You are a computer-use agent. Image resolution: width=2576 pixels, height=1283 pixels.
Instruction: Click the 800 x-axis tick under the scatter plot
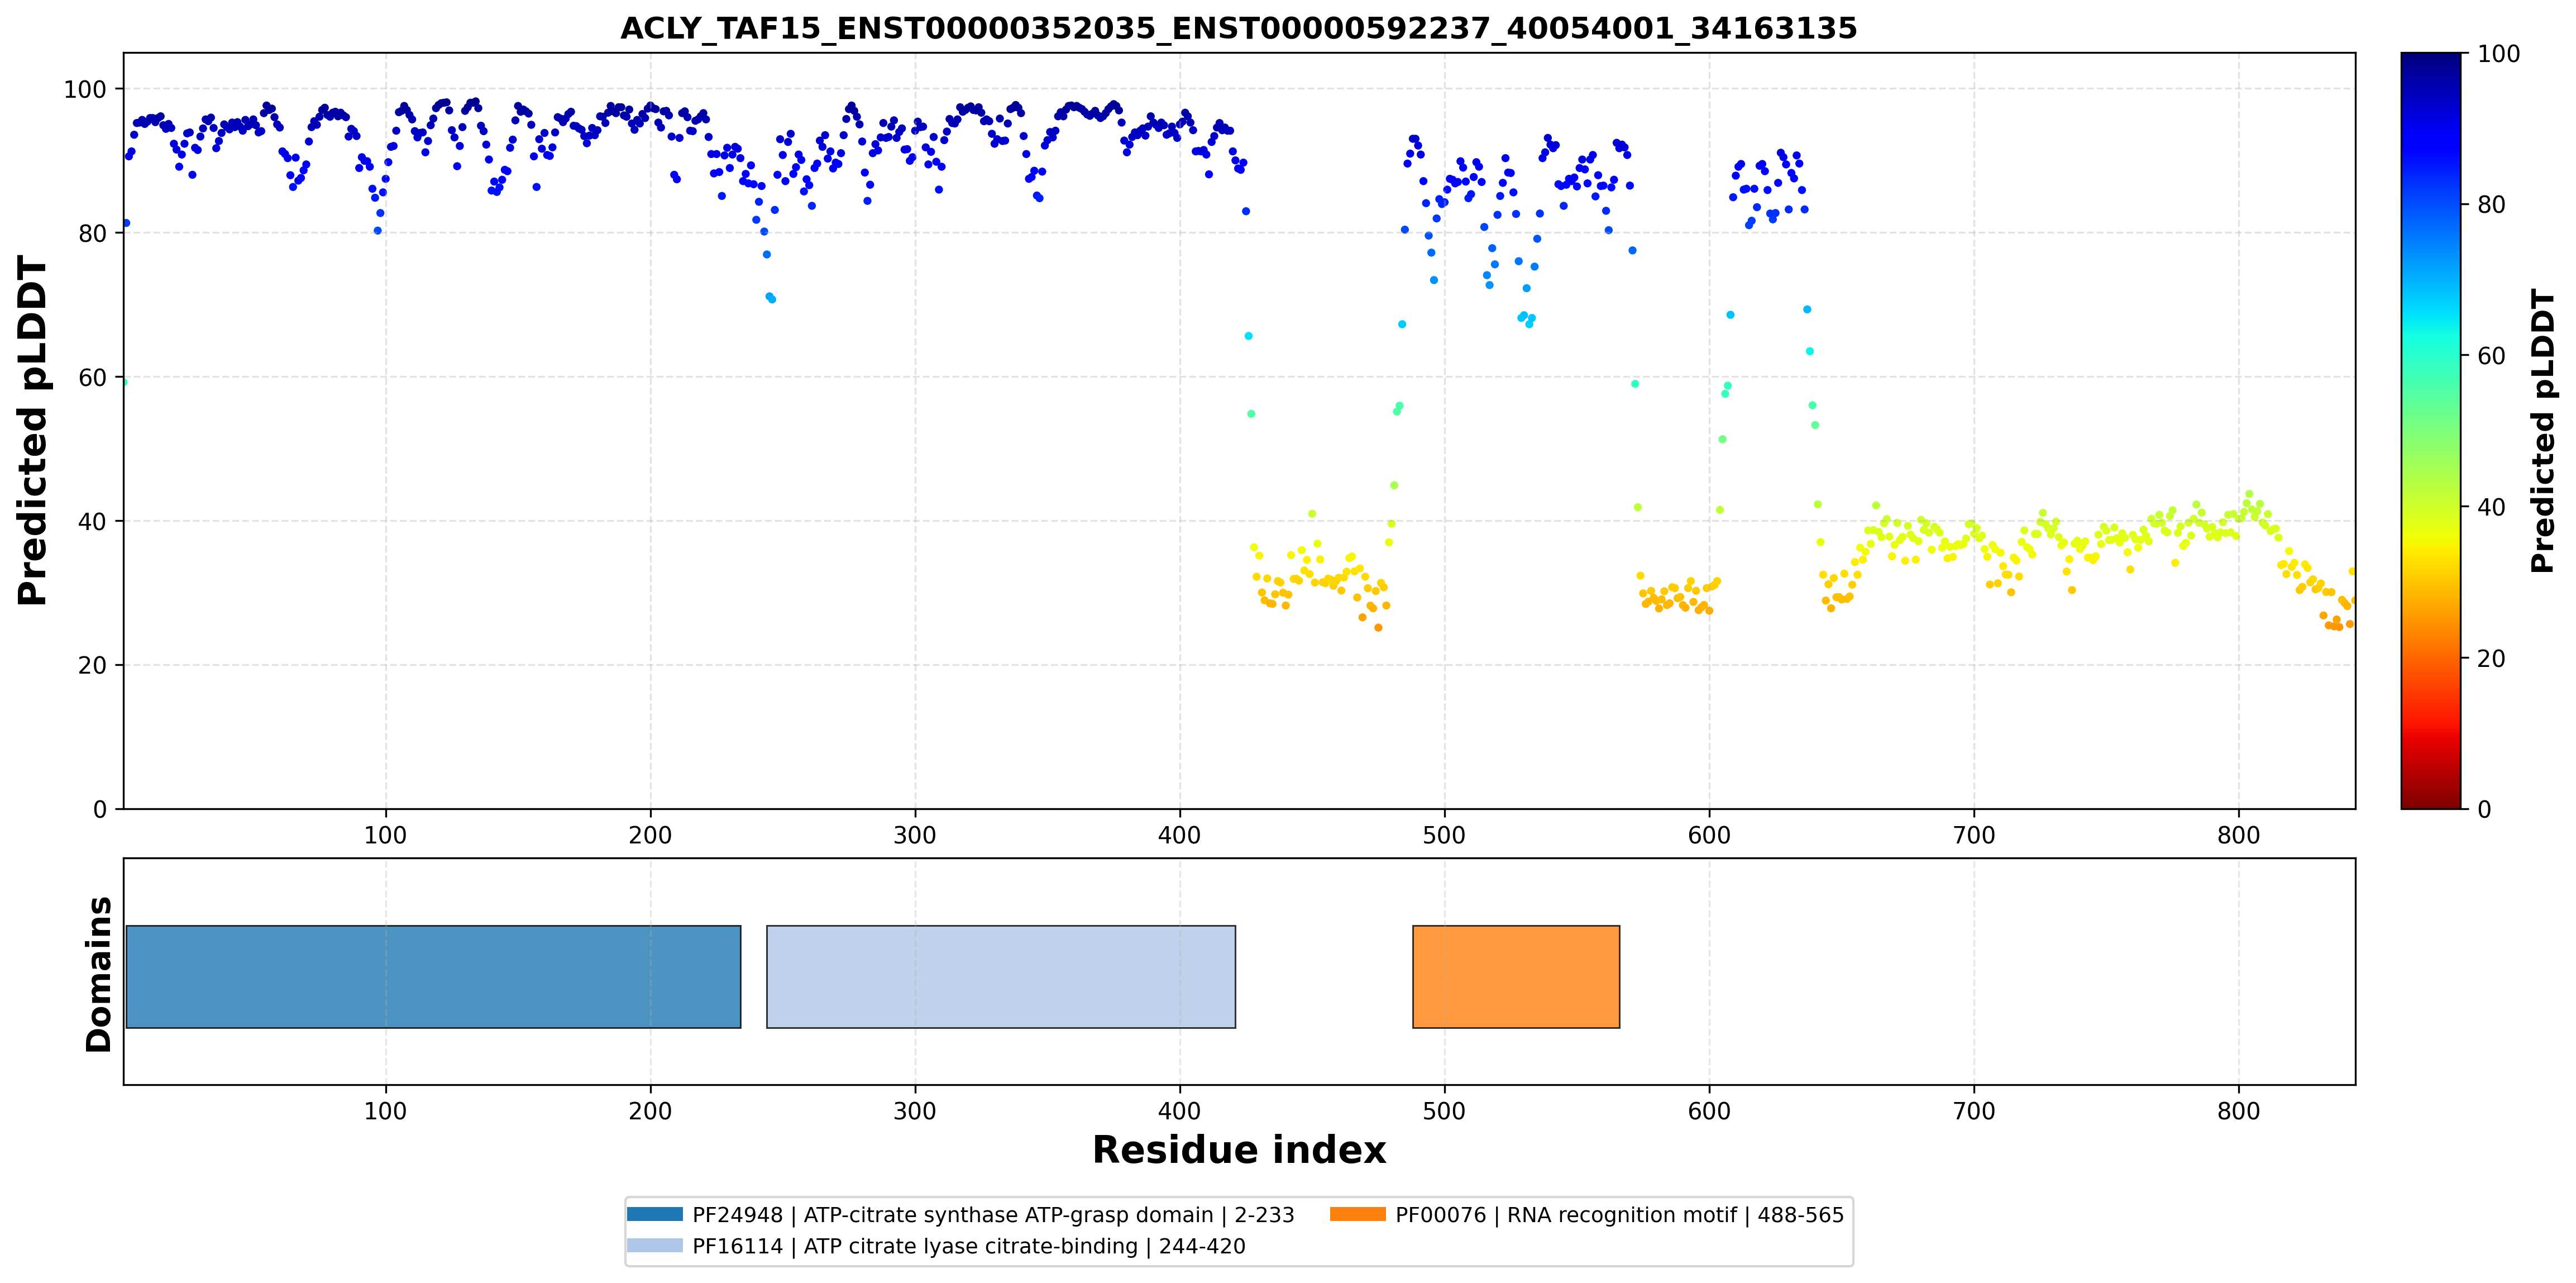(x=2238, y=835)
